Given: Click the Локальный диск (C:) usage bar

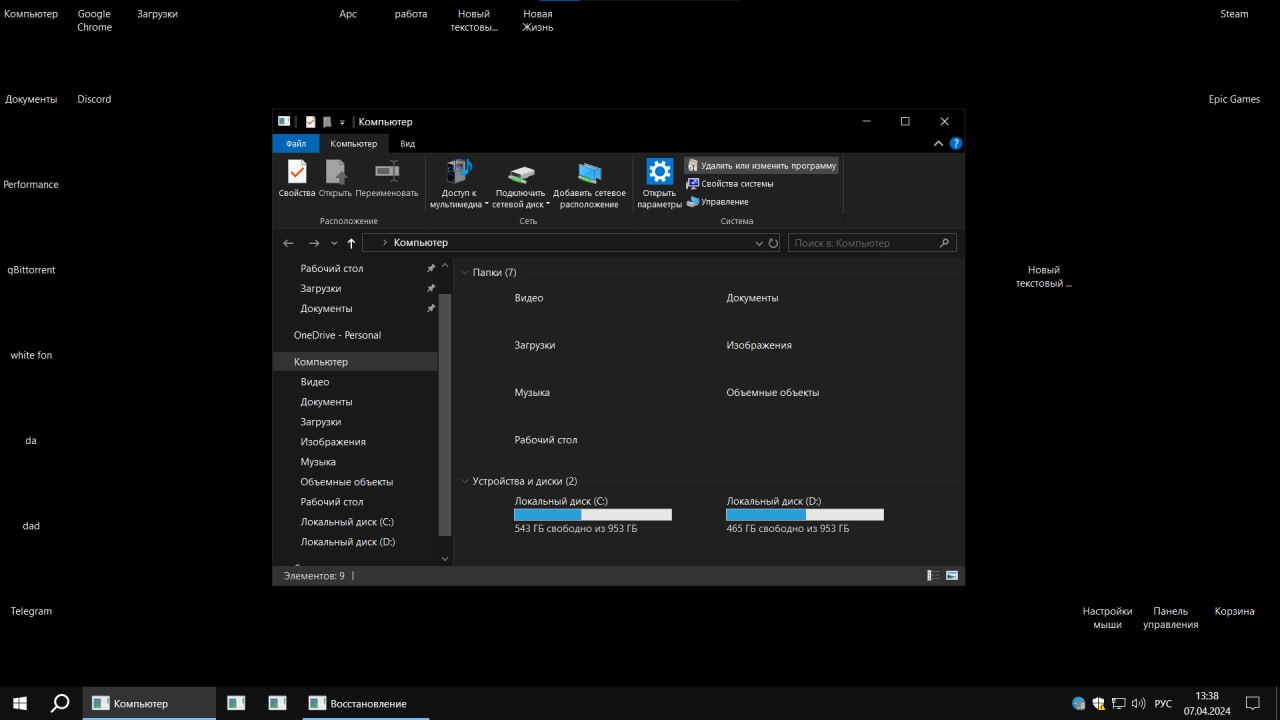Looking at the screenshot, I should click(x=593, y=514).
